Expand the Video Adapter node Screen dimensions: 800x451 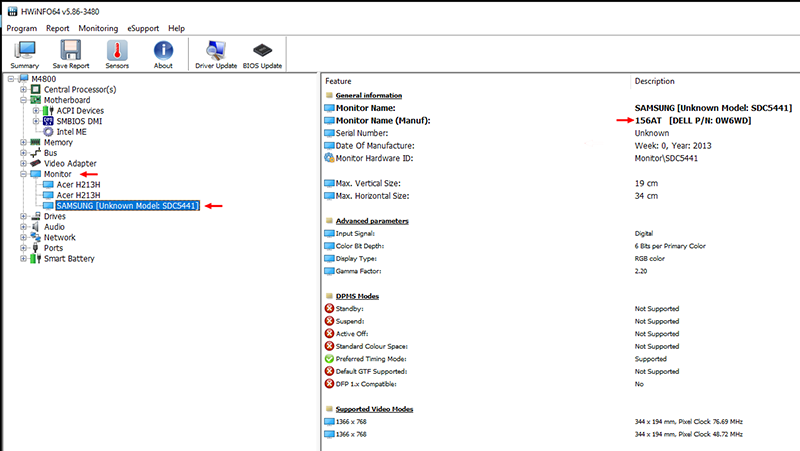(x=23, y=163)
